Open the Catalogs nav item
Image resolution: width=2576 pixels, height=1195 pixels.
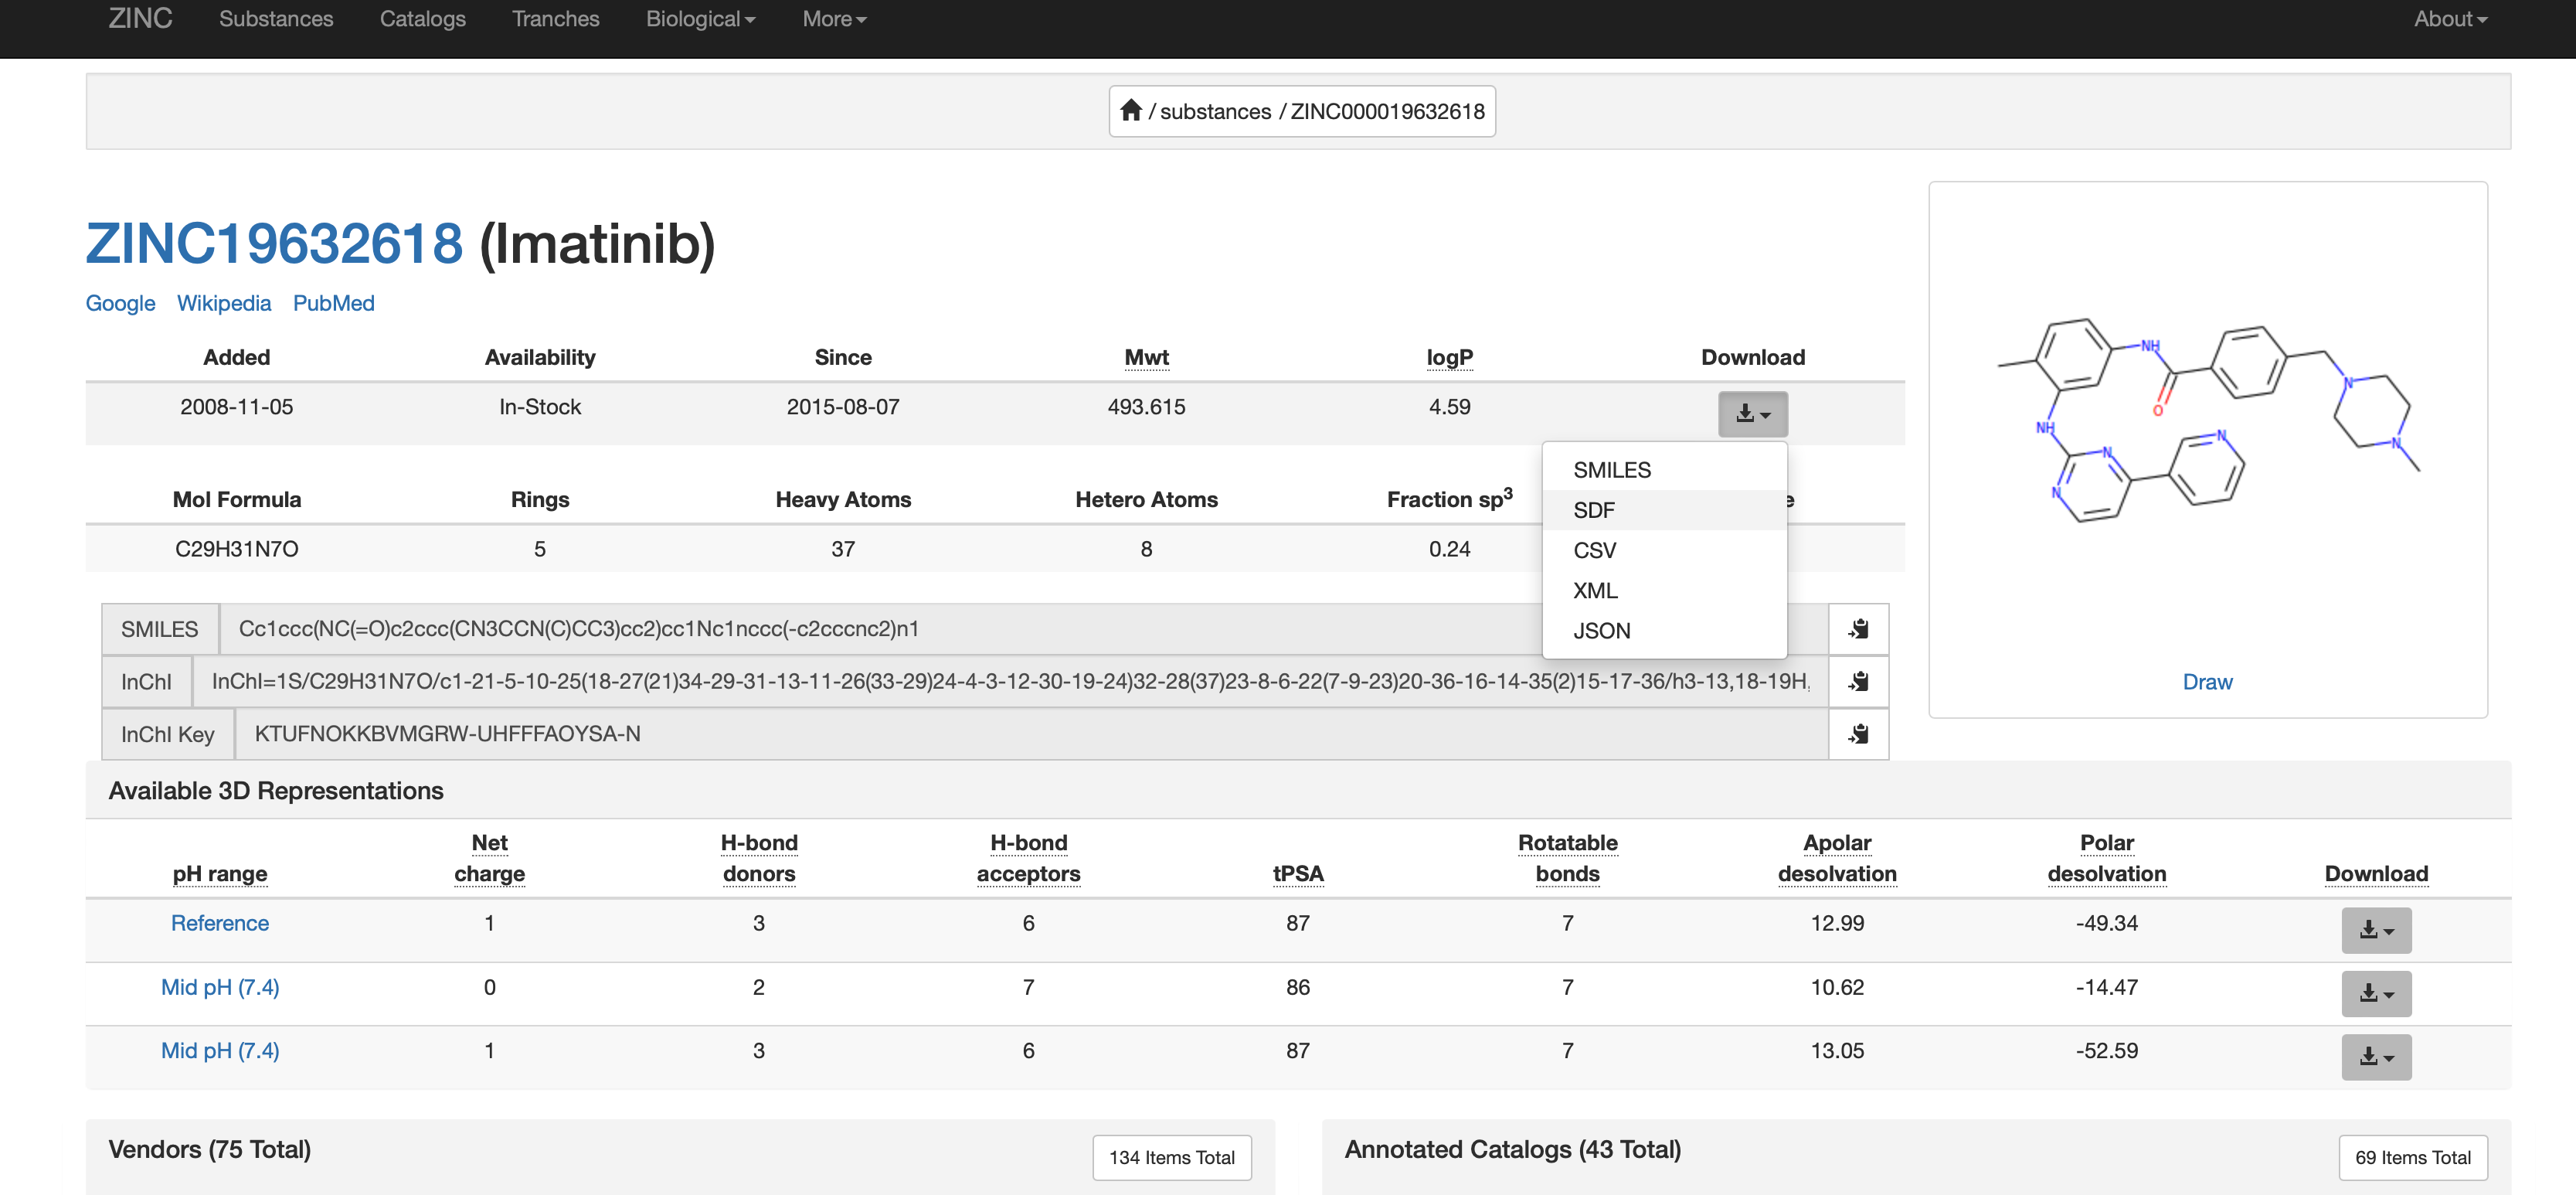click(422, 19)
